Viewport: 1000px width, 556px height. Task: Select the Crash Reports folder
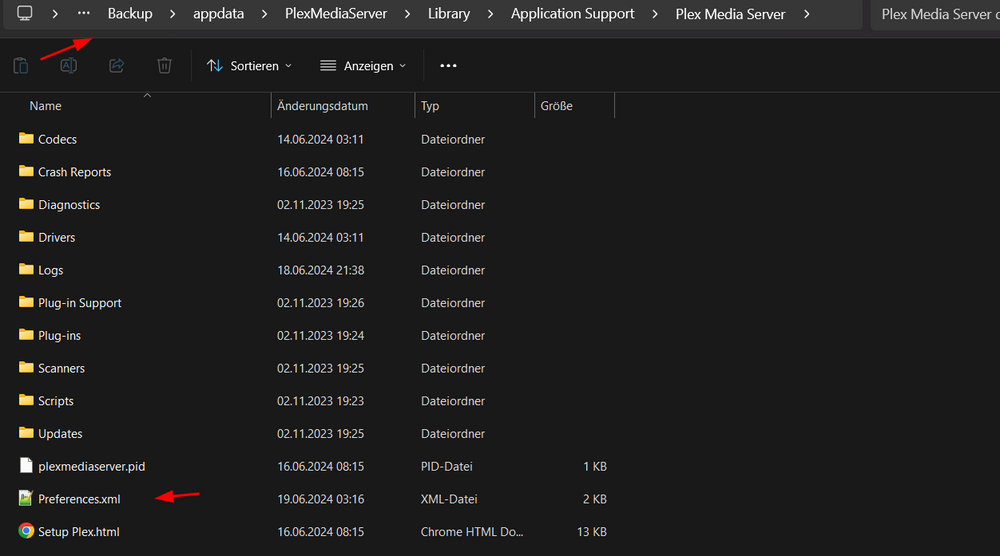[74, 172]
